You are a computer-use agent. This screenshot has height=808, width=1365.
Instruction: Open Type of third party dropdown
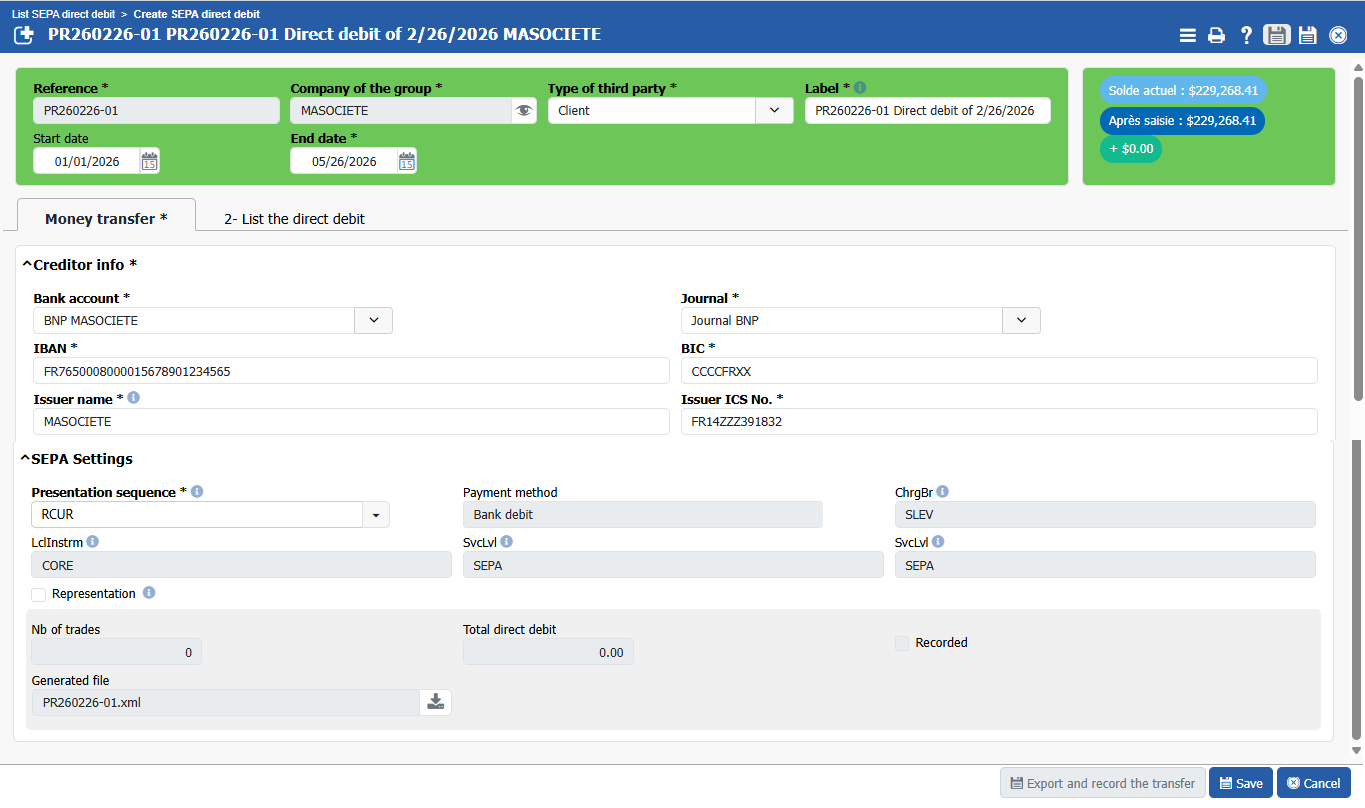(x=774, y=111)
